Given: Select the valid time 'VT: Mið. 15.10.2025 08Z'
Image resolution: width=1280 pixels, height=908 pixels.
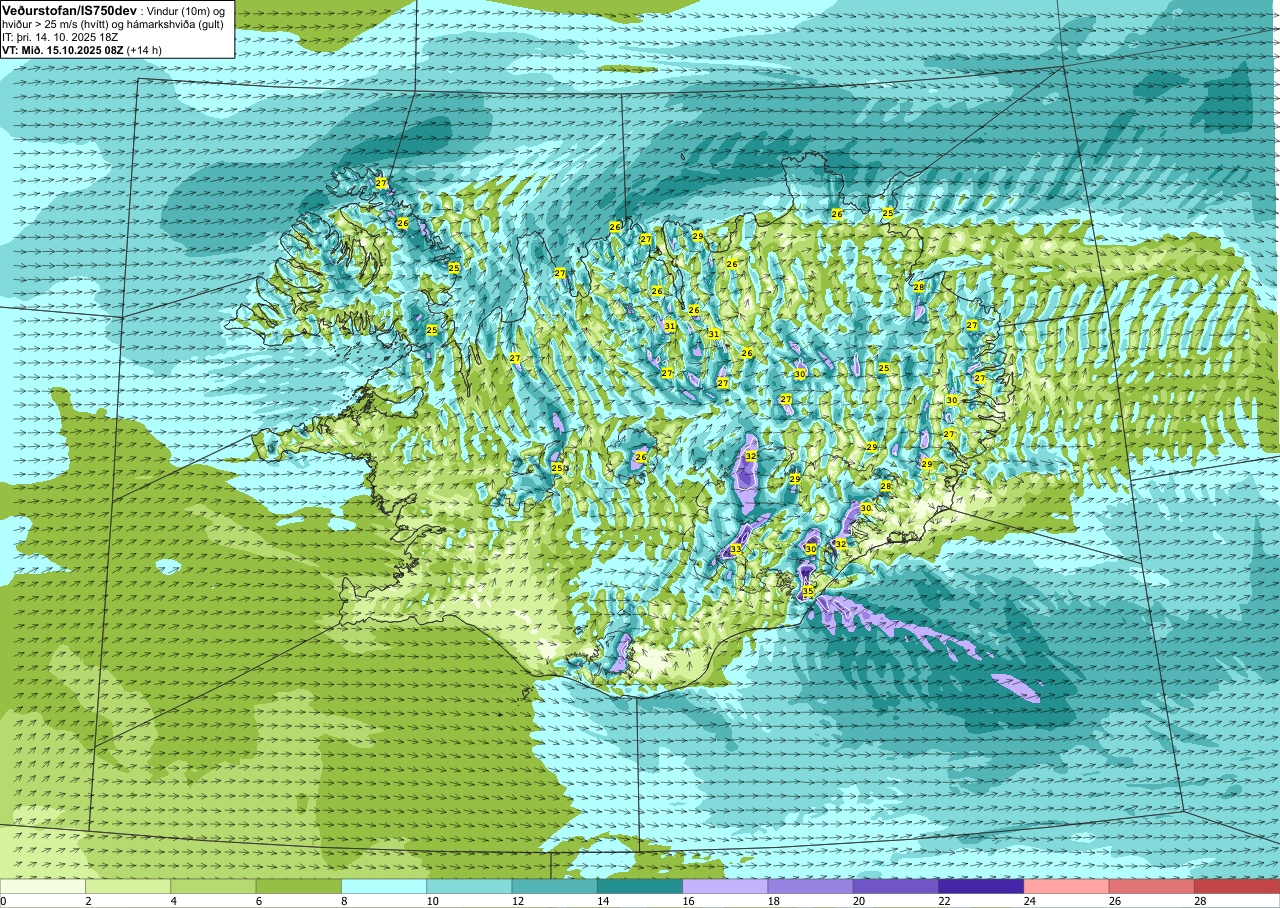Looking at the screenshot, I should coord(62,49).
